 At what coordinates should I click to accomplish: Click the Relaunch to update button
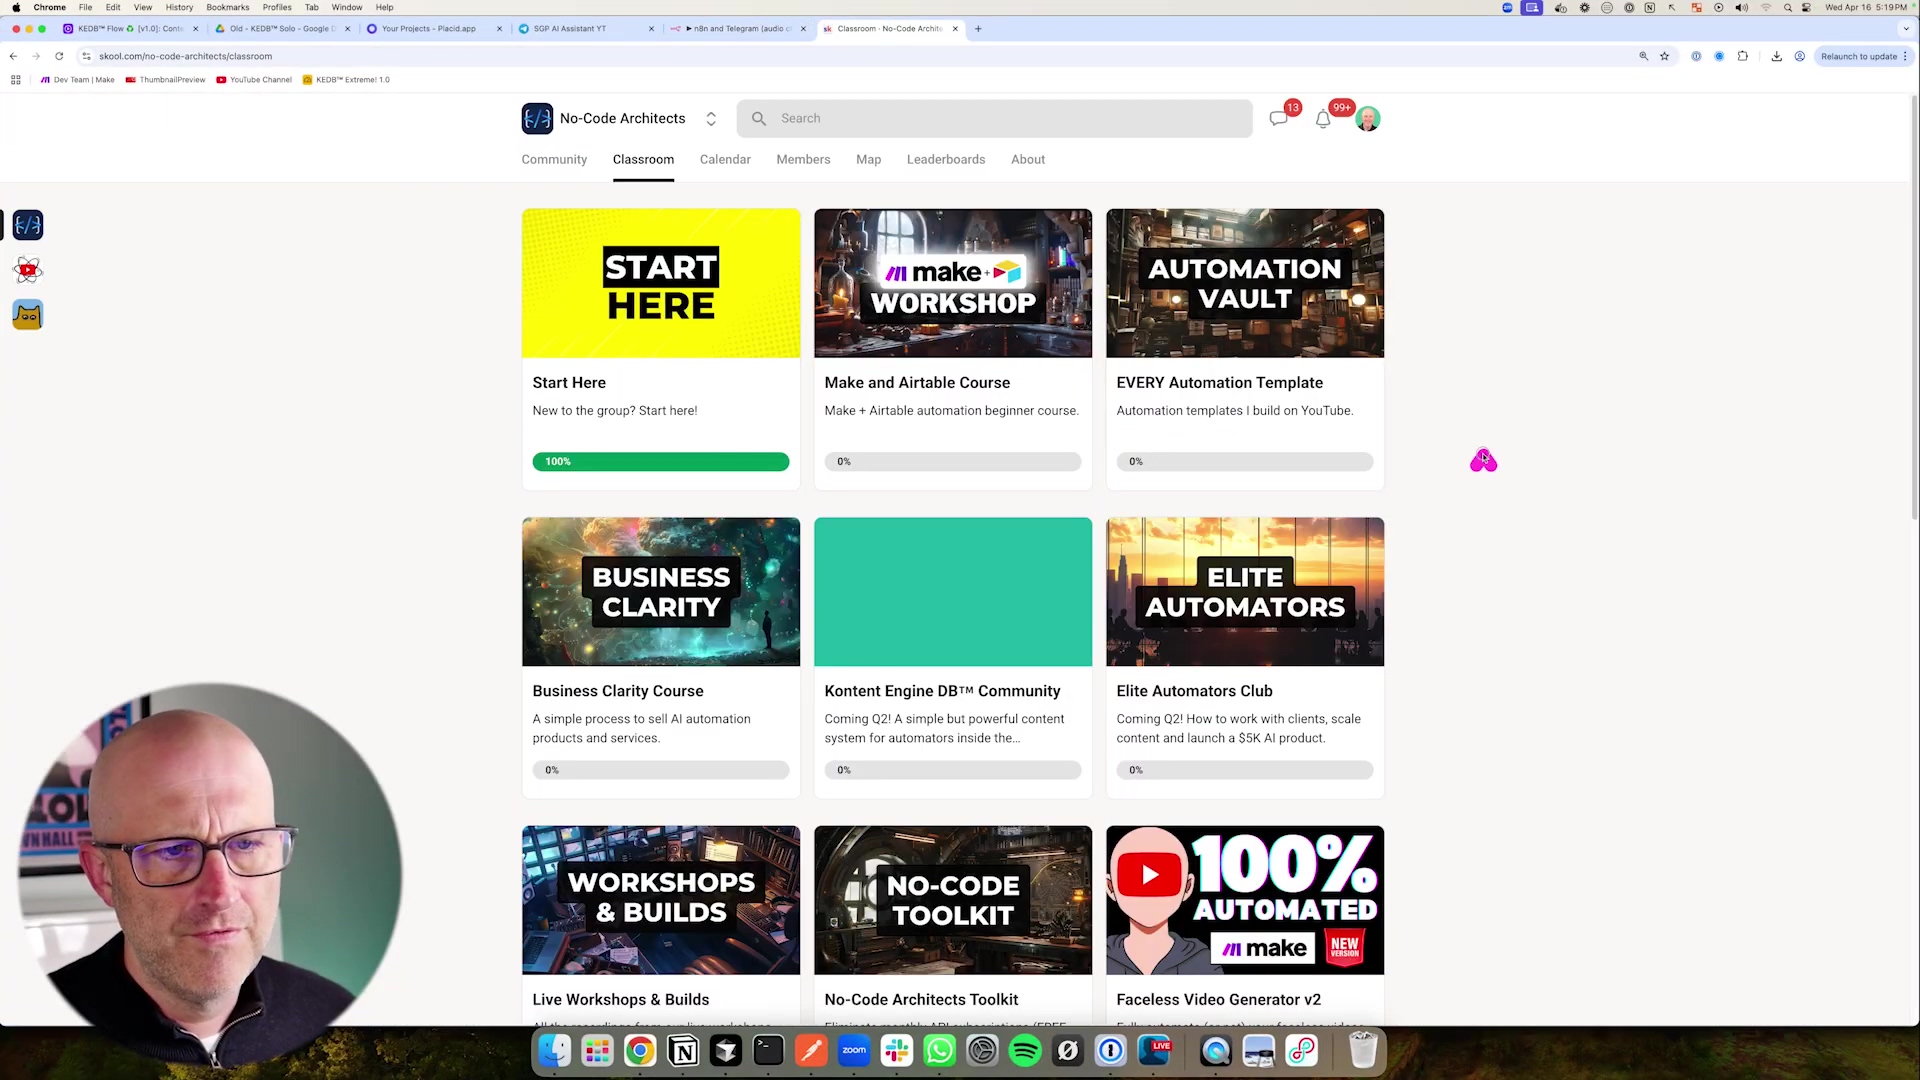(1858, 56)
